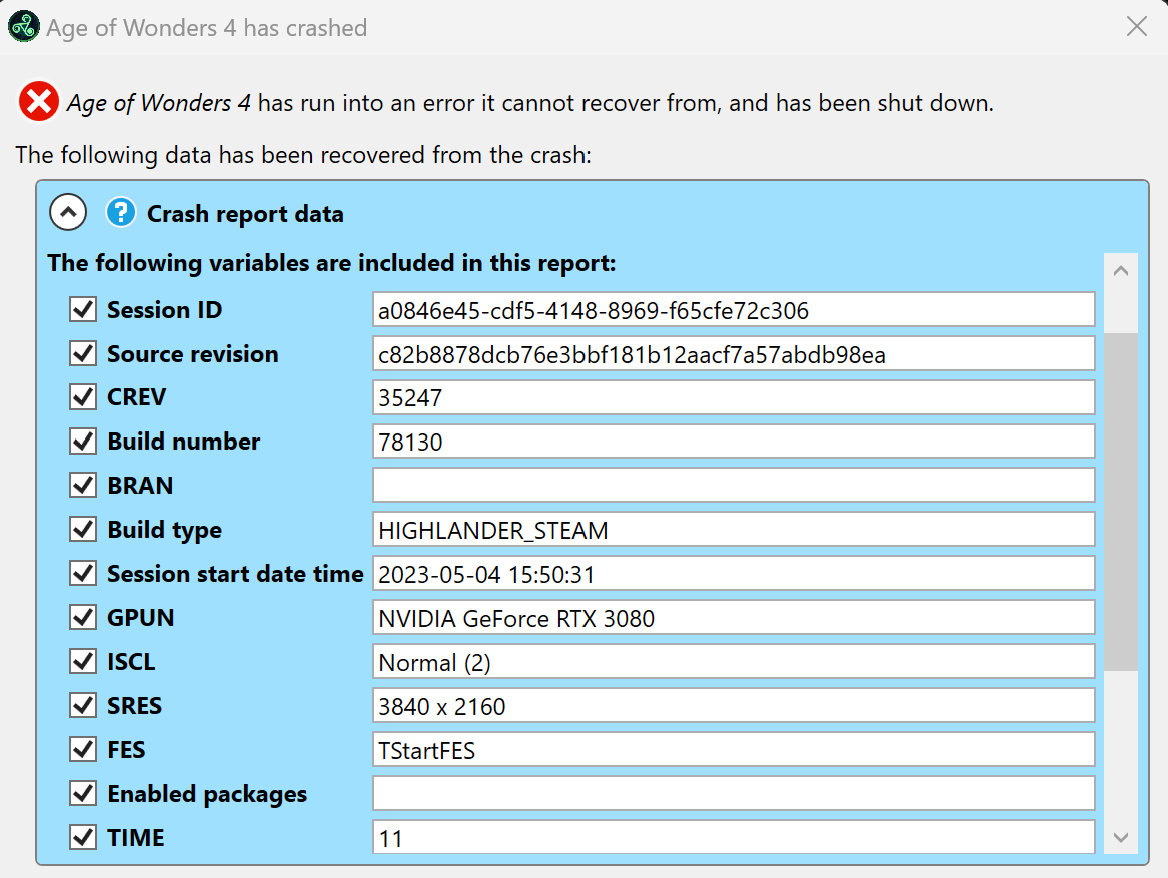This screenshot has width=1168, height=878.
Task: Collapse the Crash report data section
Action: tap(67, 212)
